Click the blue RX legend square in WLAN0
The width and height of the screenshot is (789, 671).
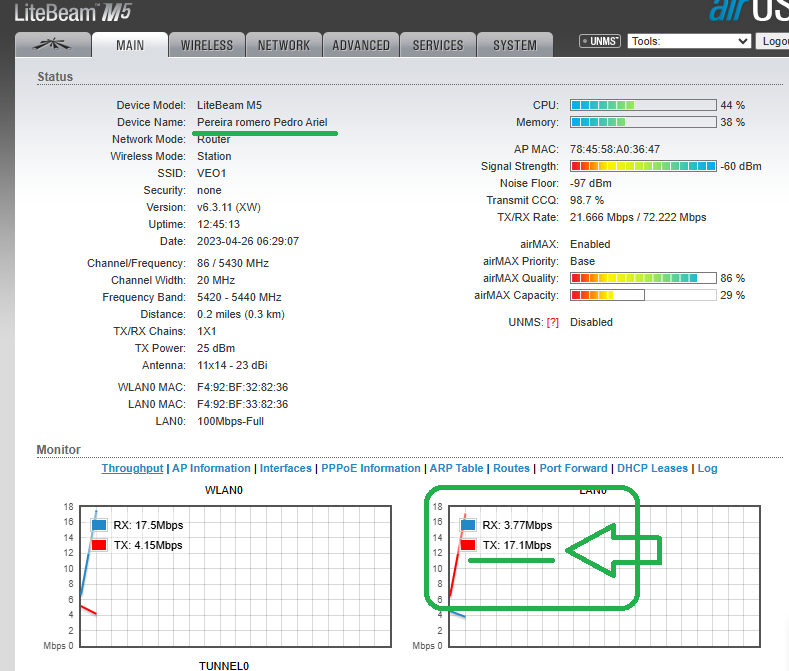pos(98,525)
